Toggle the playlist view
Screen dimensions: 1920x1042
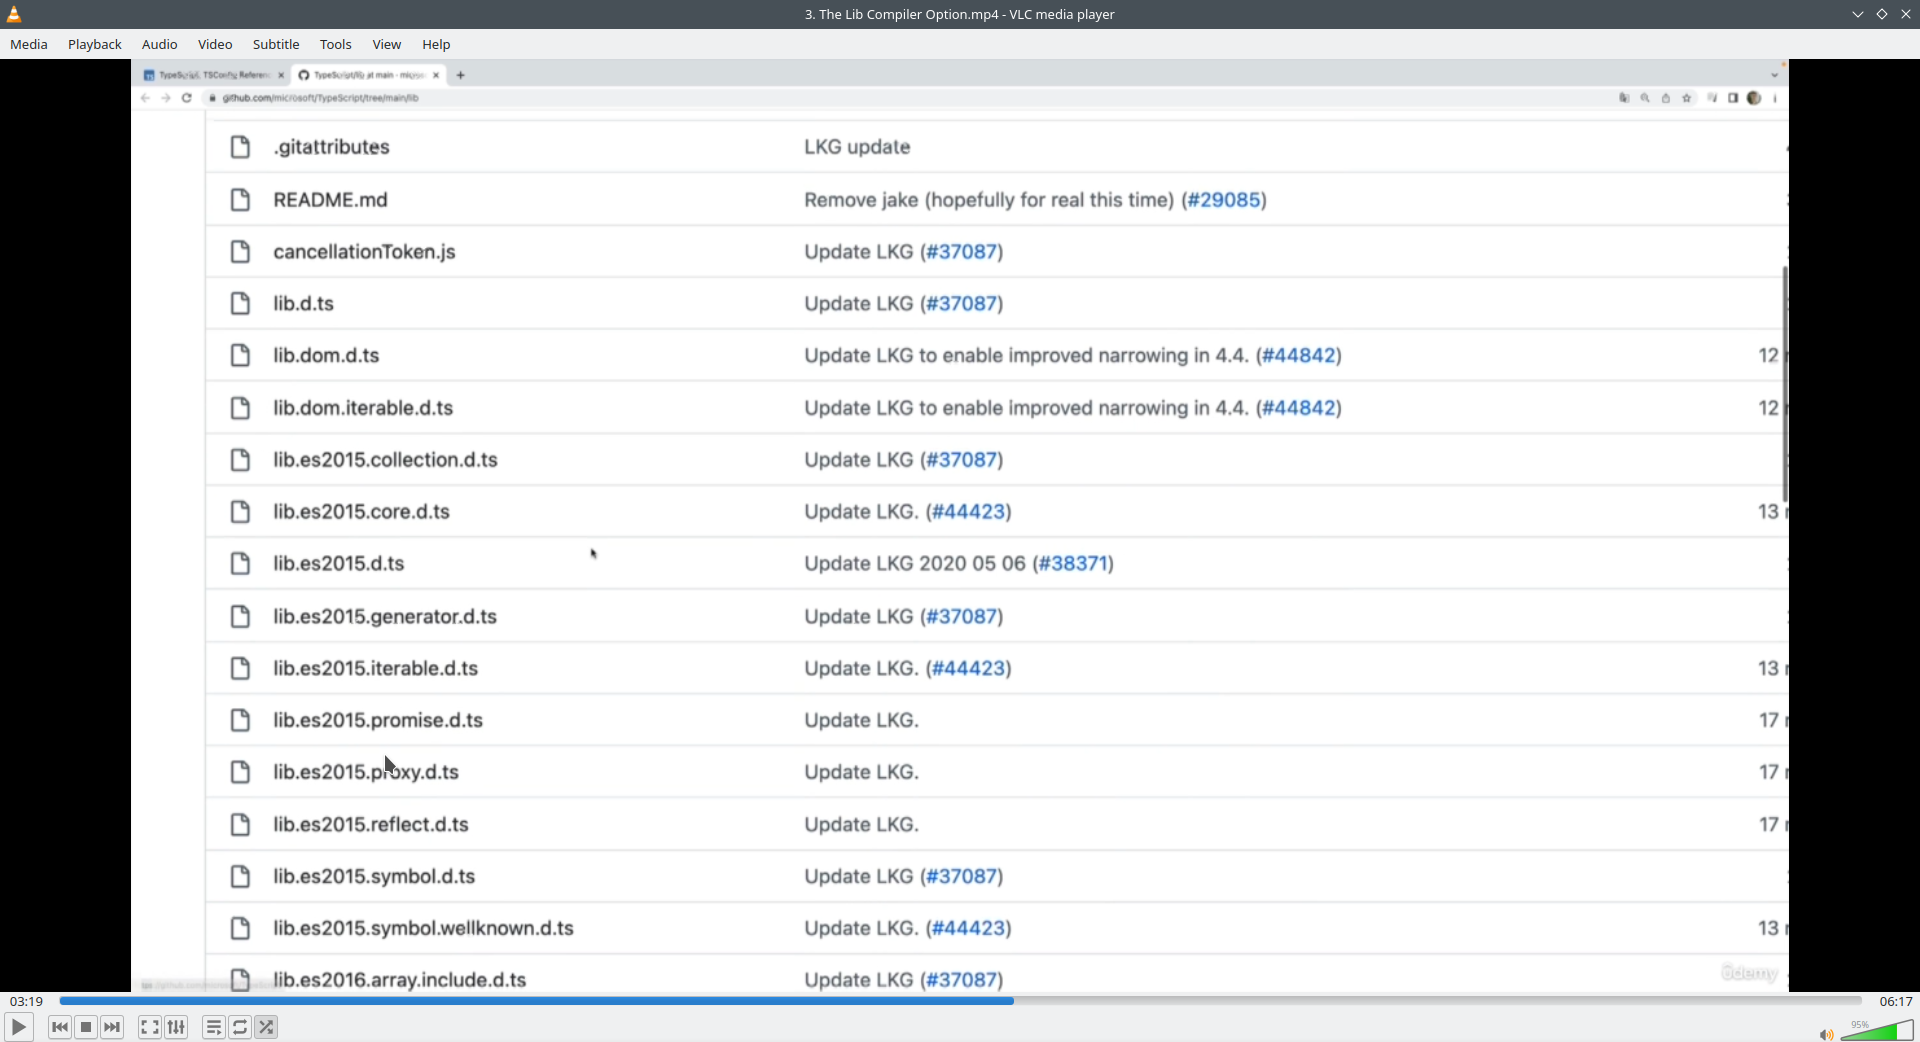[213, 1027]
